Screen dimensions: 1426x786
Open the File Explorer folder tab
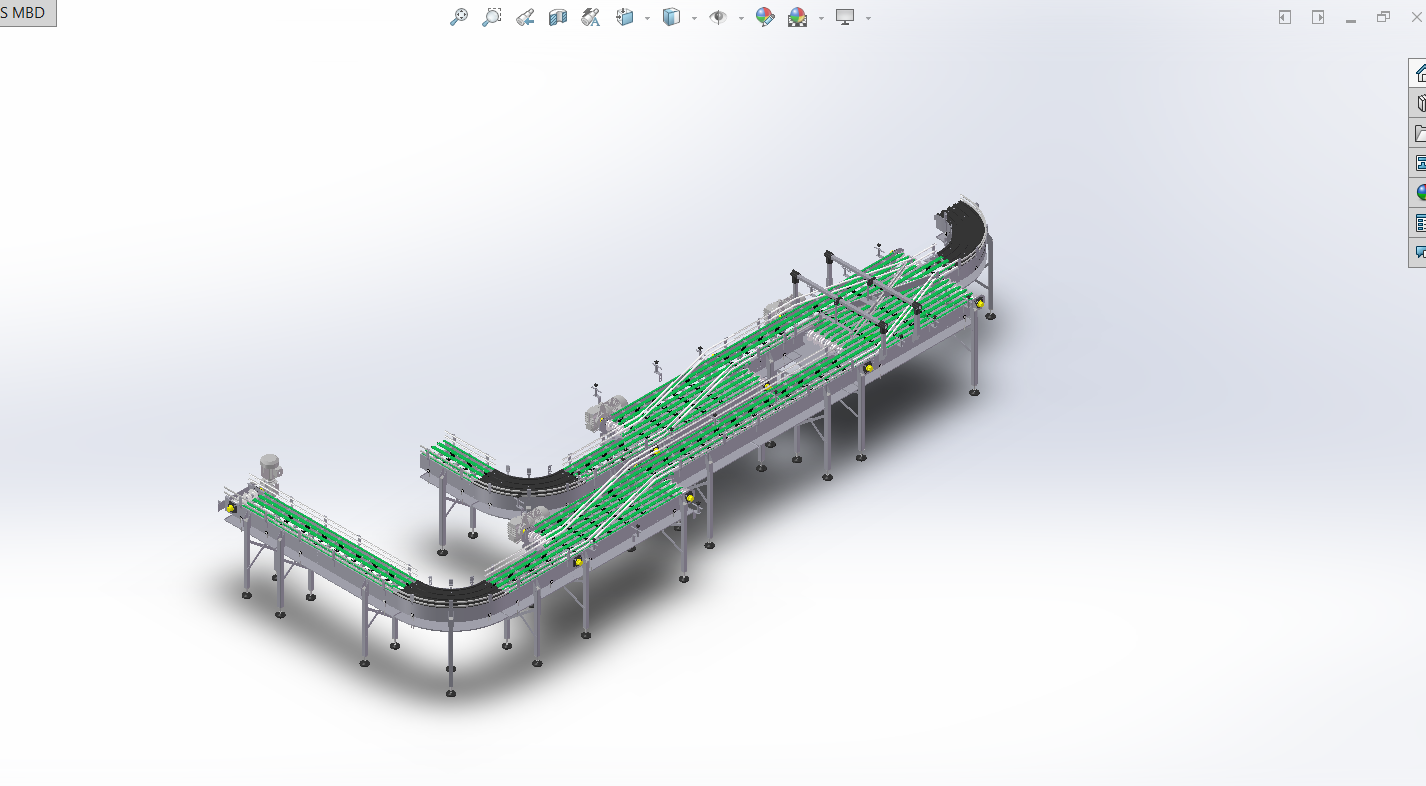[x=1418, y=133]
